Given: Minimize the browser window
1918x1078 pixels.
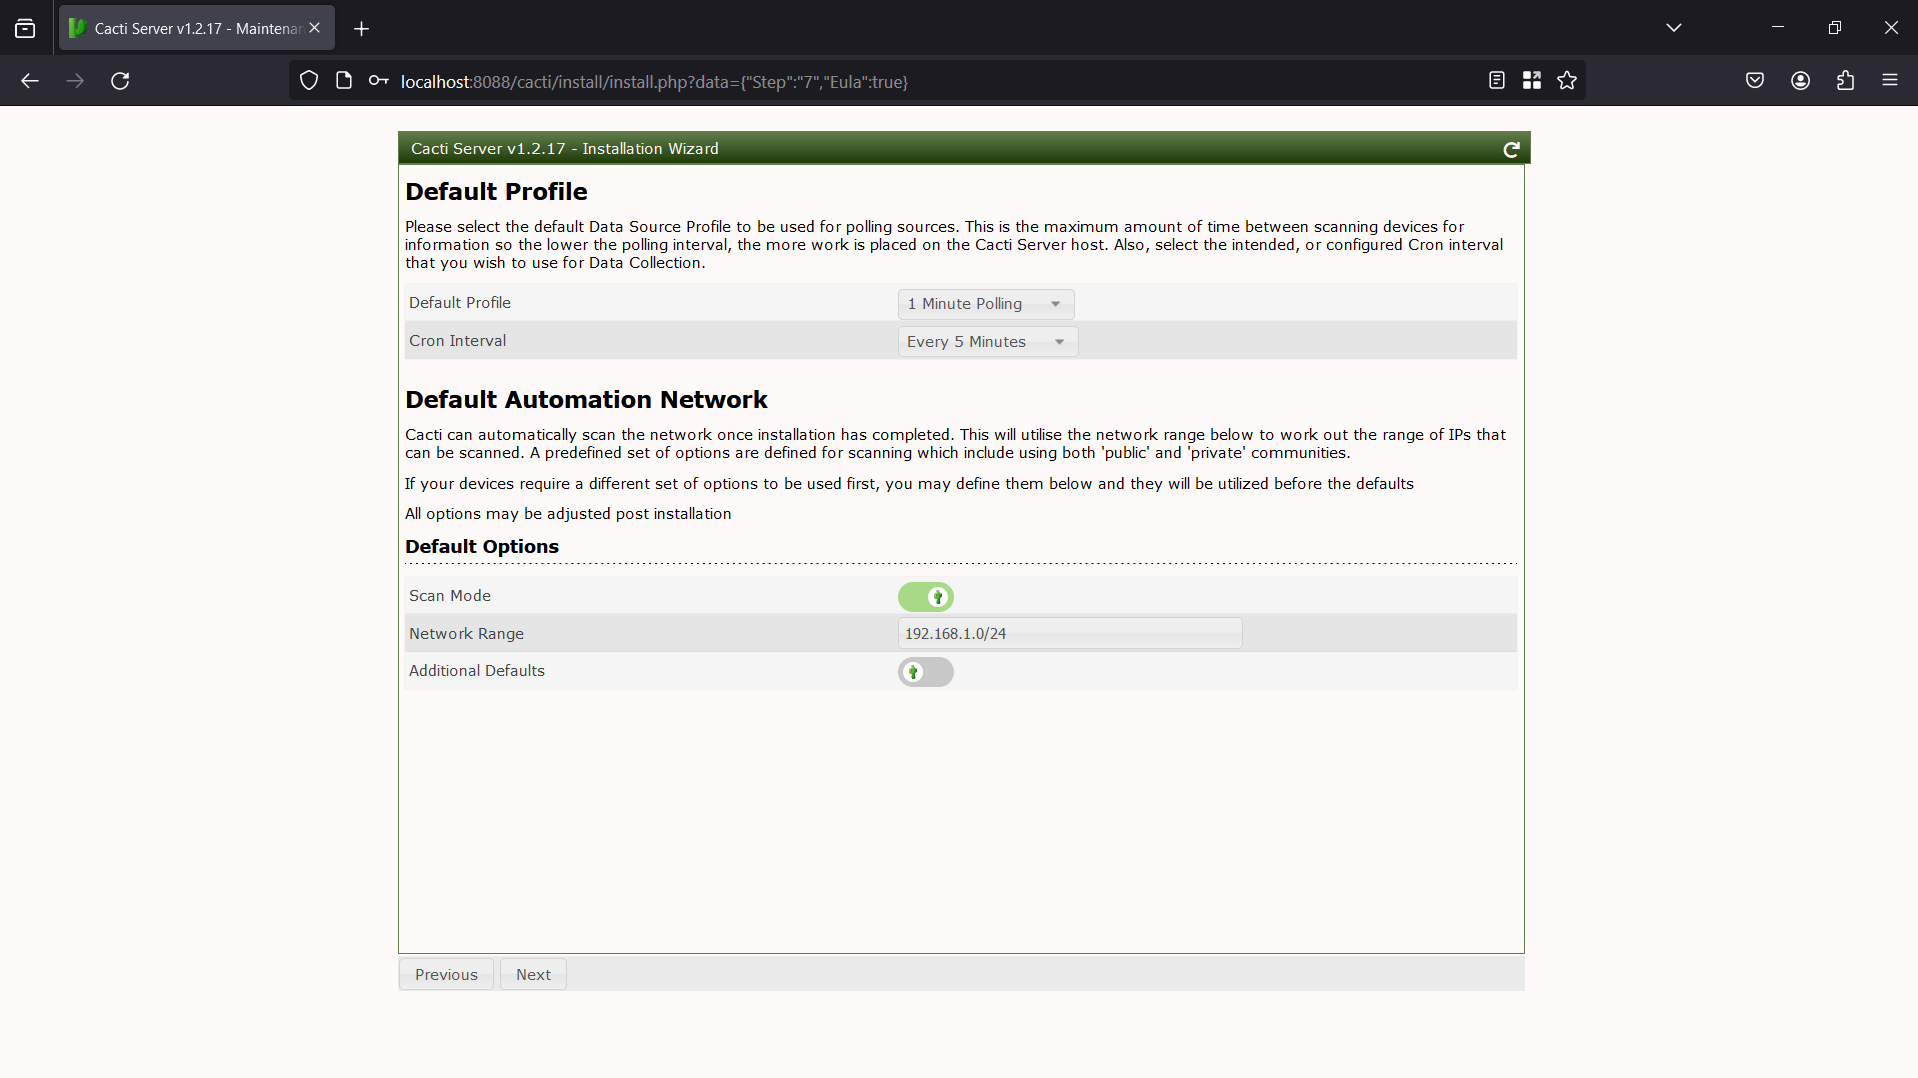Looking at the screenshot, I should coord(1778,28).
